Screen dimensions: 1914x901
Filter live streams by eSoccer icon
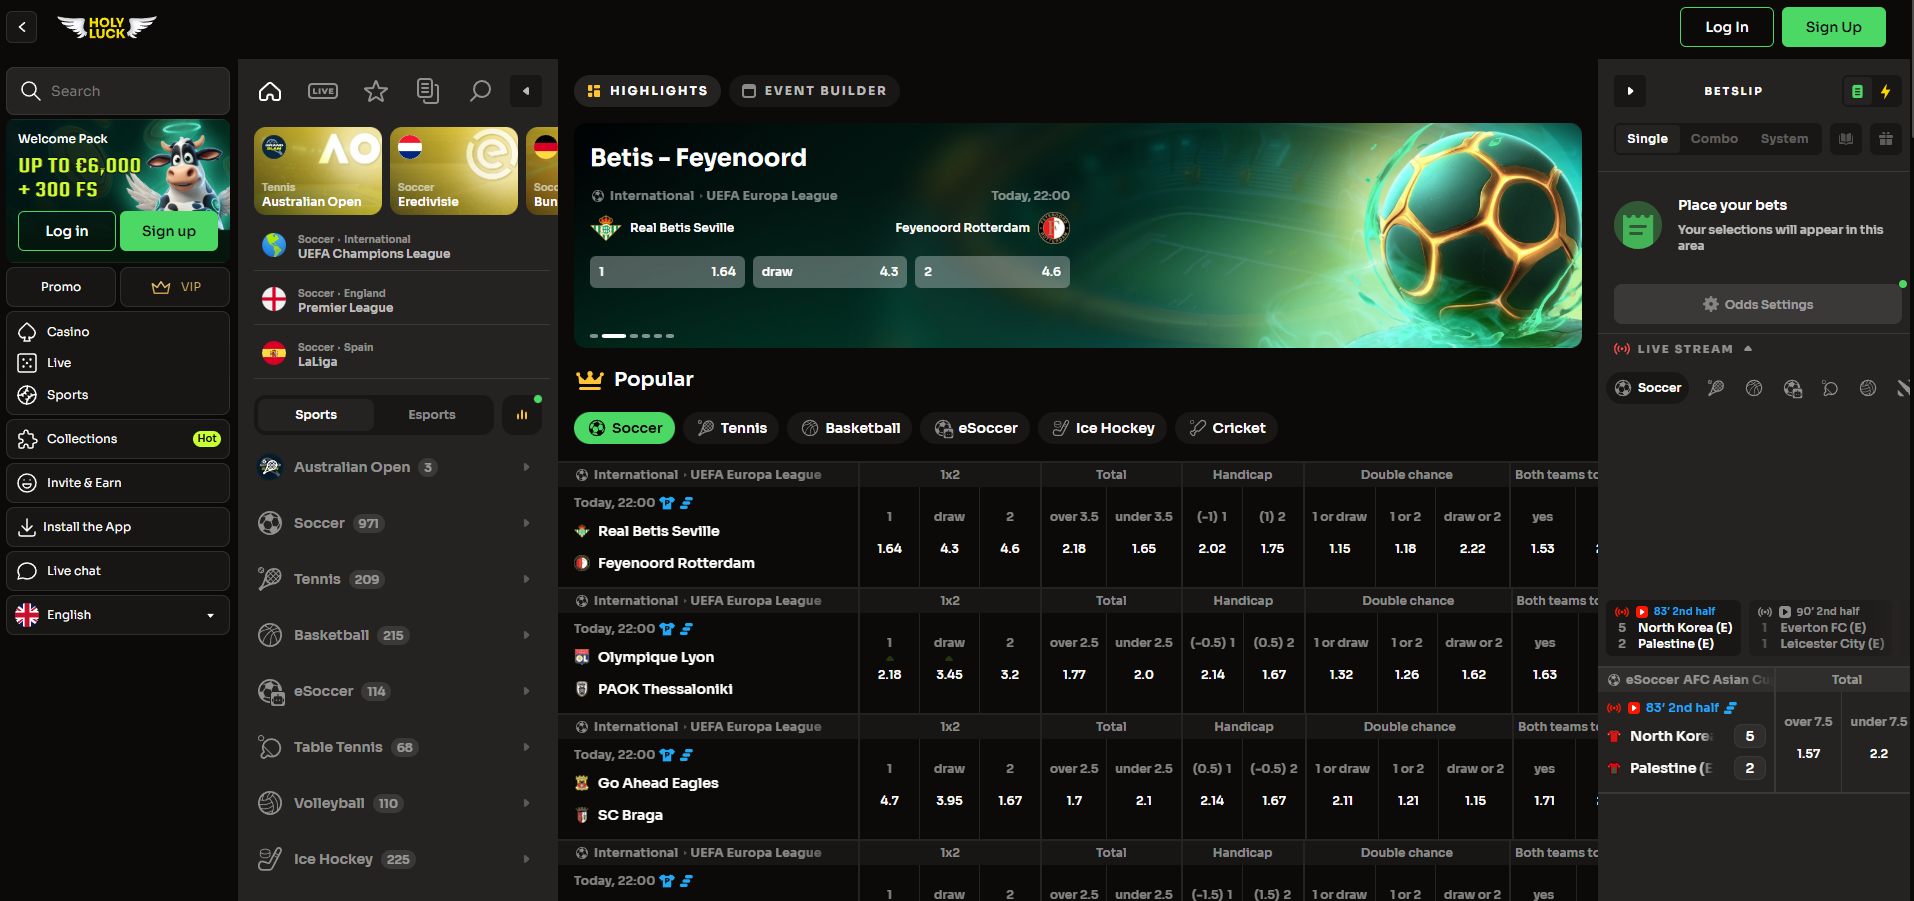(x=1792, y=388)
